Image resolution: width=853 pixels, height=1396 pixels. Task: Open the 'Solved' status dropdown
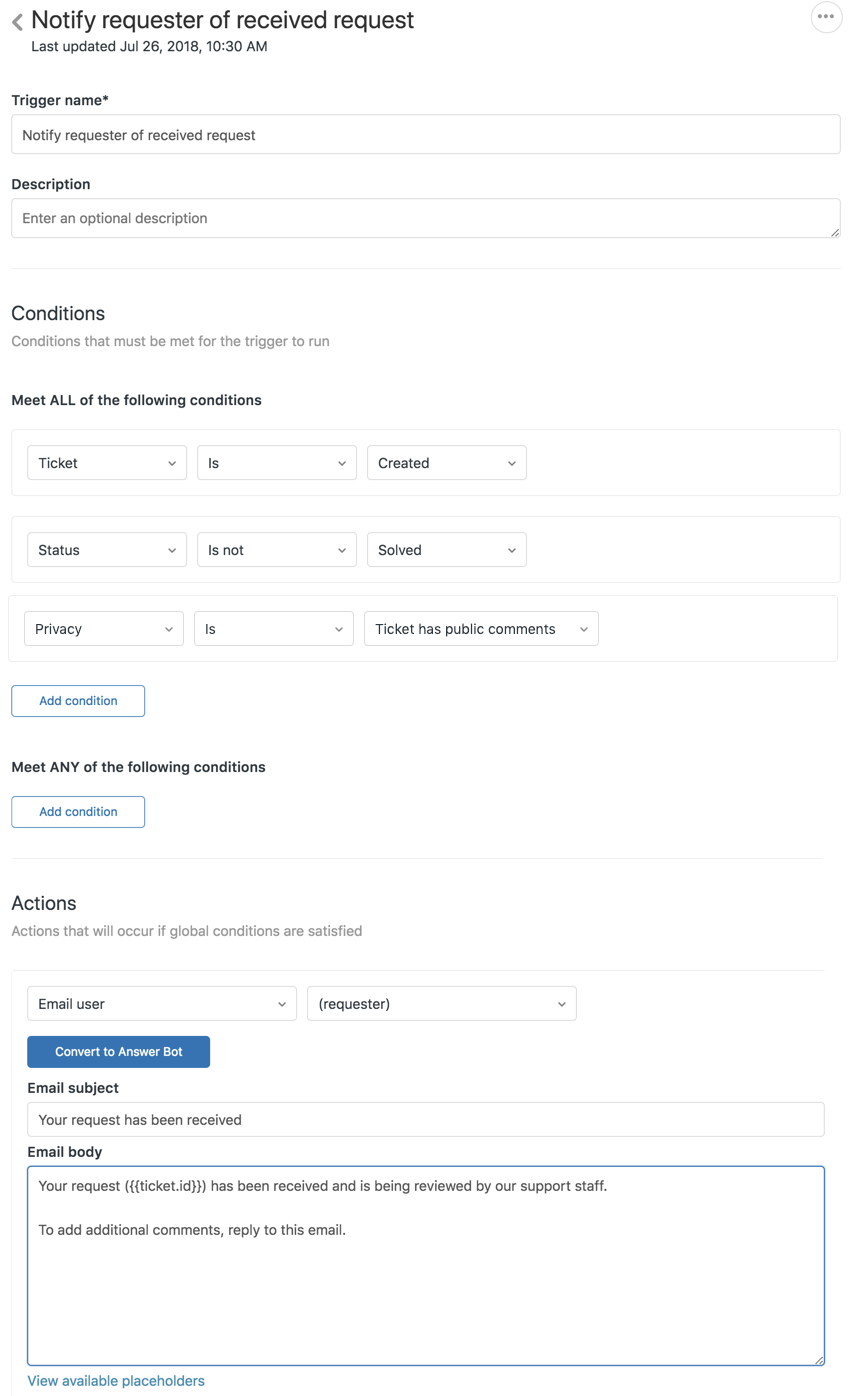(446, 549)
